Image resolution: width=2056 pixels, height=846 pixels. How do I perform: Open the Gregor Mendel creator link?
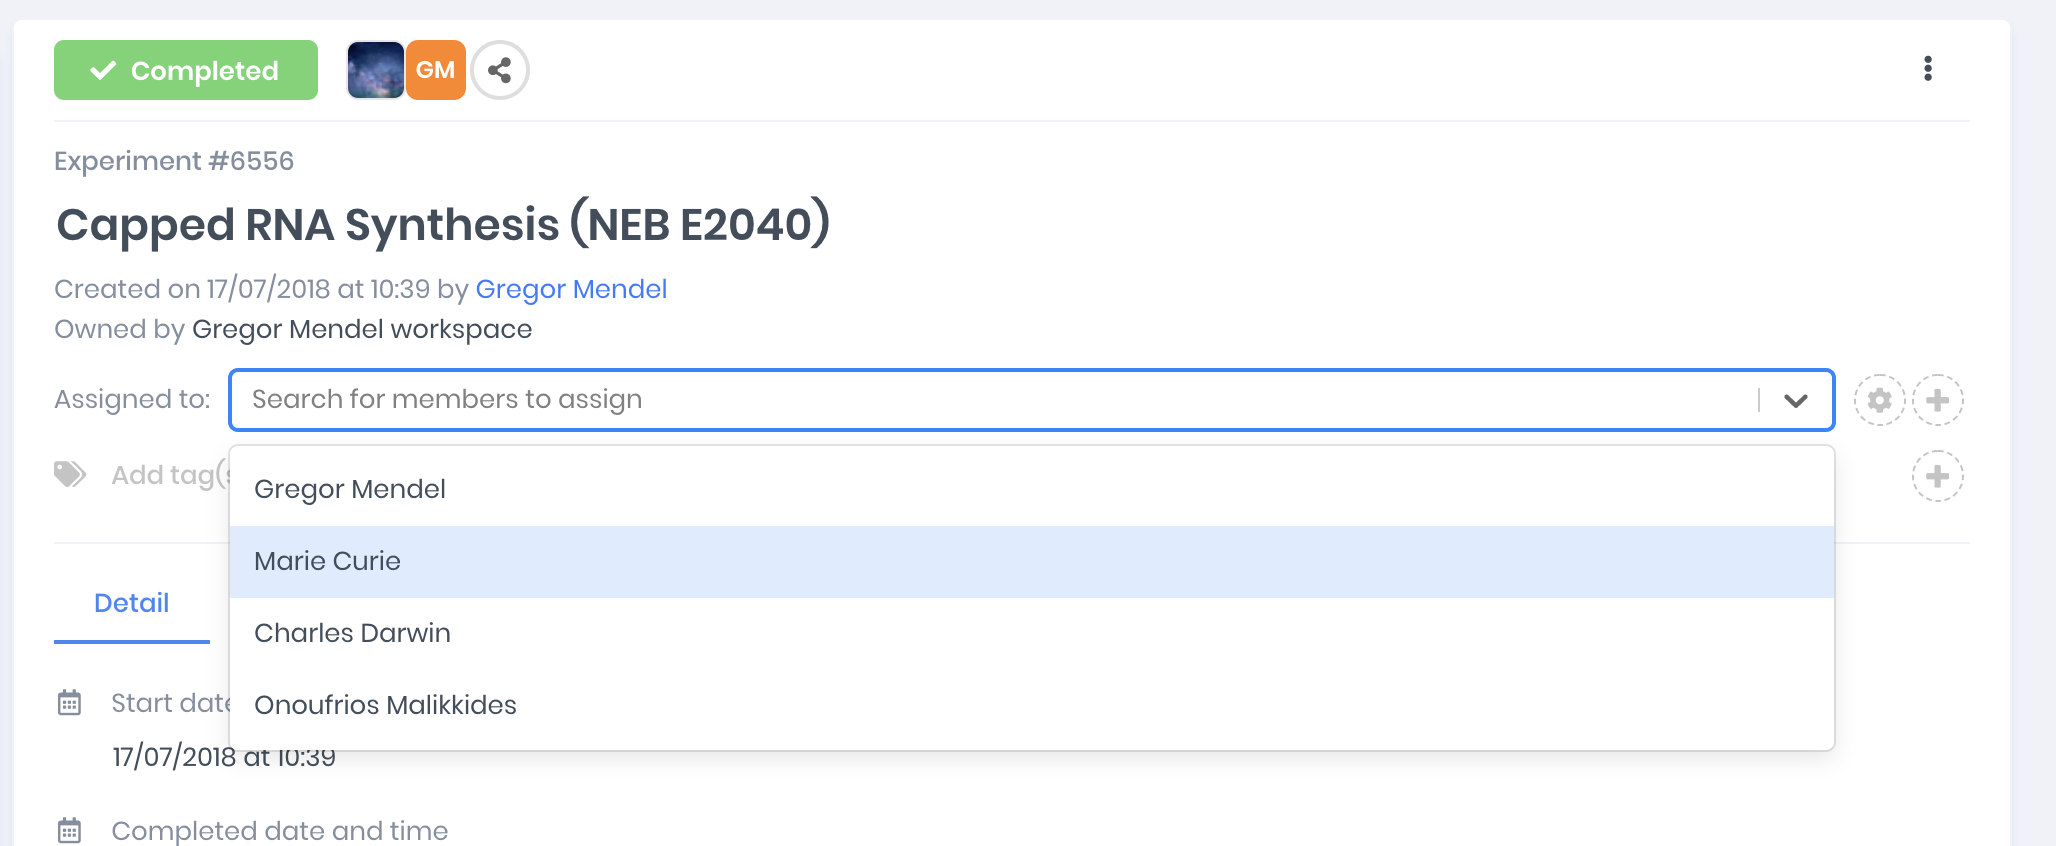[x=571, y=289]
